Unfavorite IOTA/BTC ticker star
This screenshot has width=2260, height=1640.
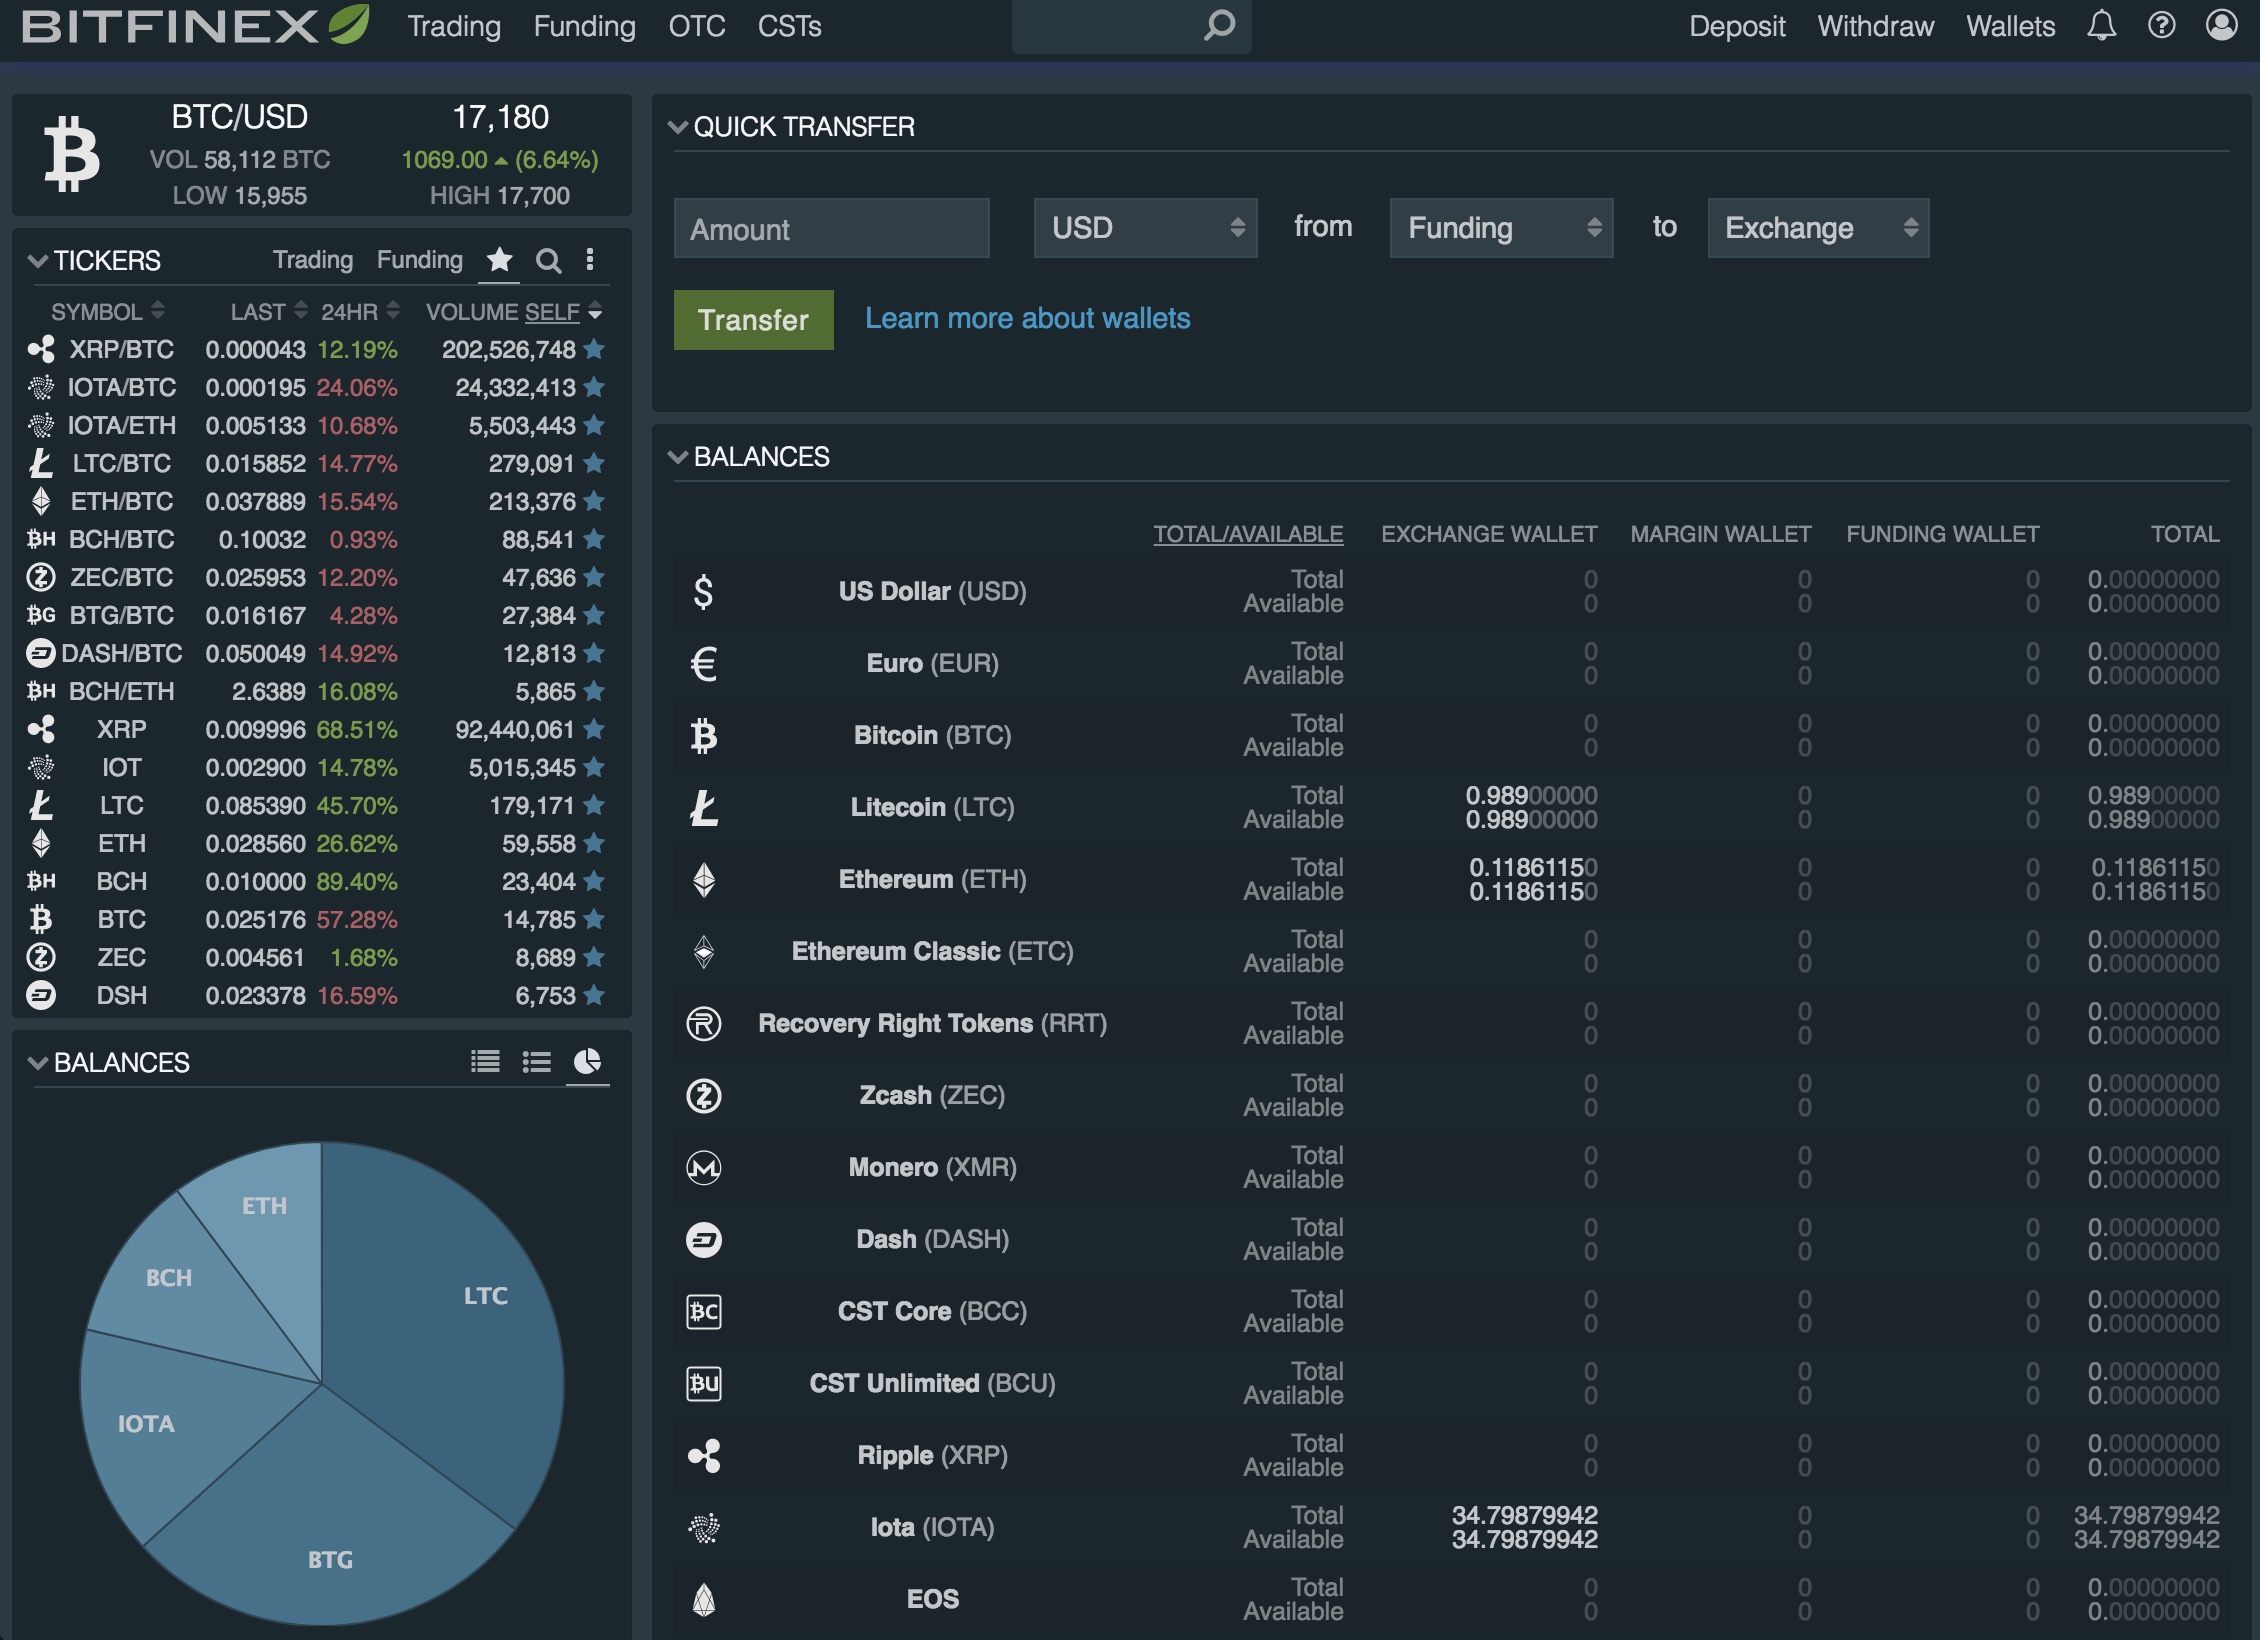click(x=594, y=387)
